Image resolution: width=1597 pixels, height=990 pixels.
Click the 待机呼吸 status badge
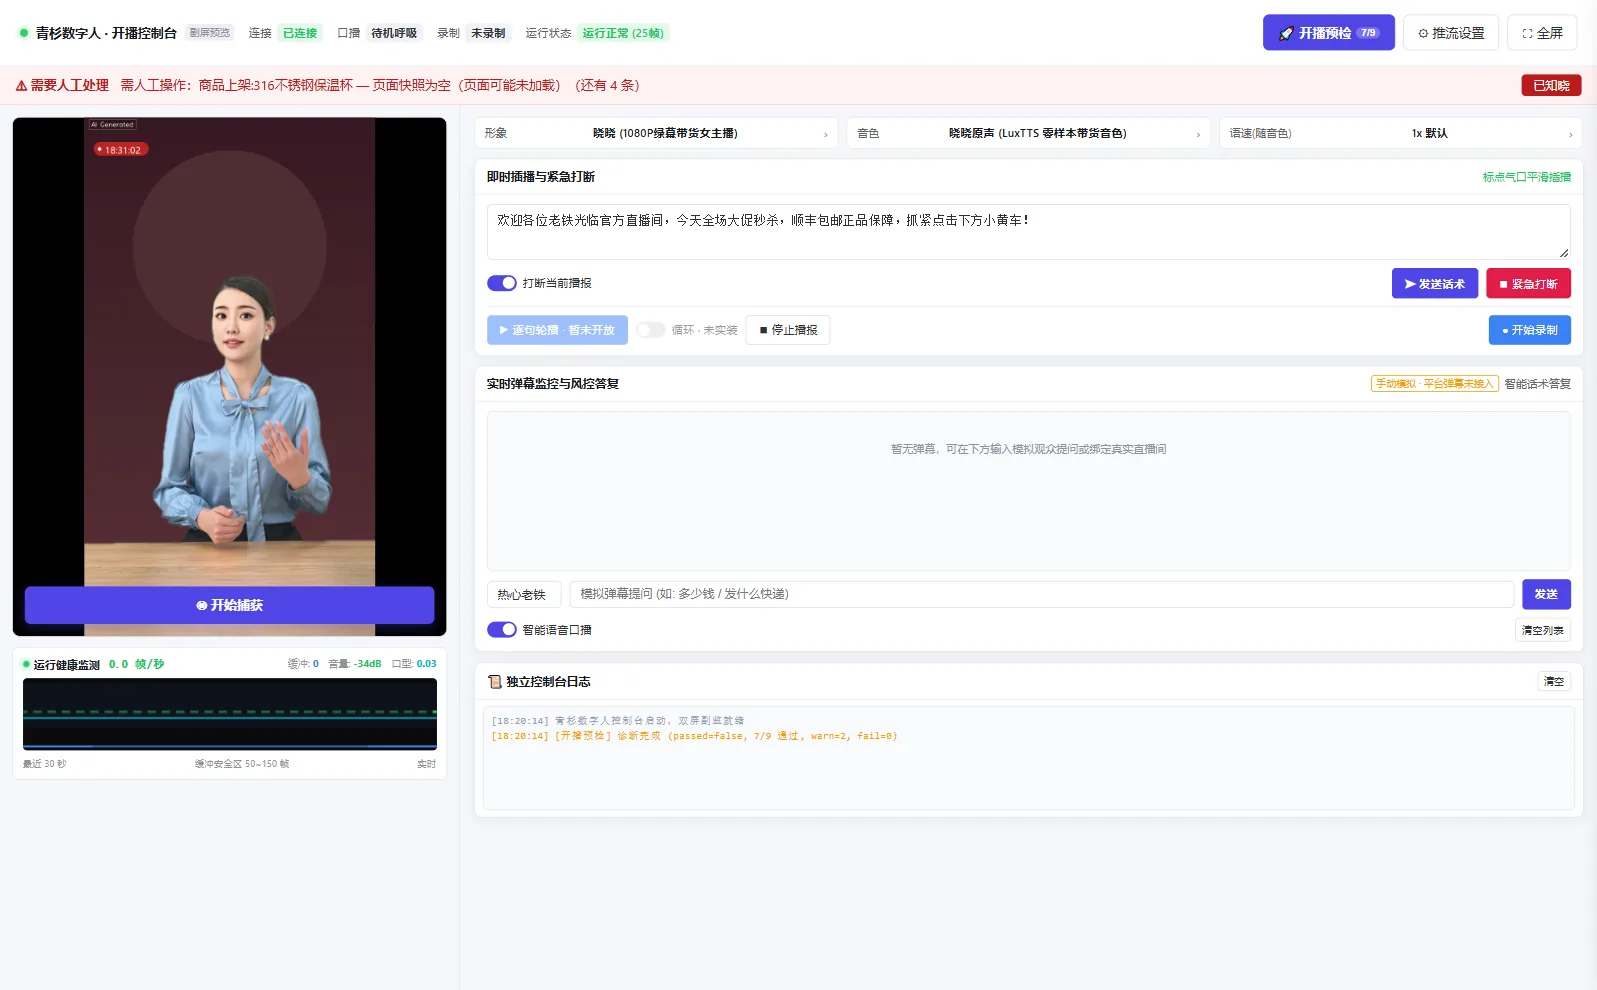point(394,33)
